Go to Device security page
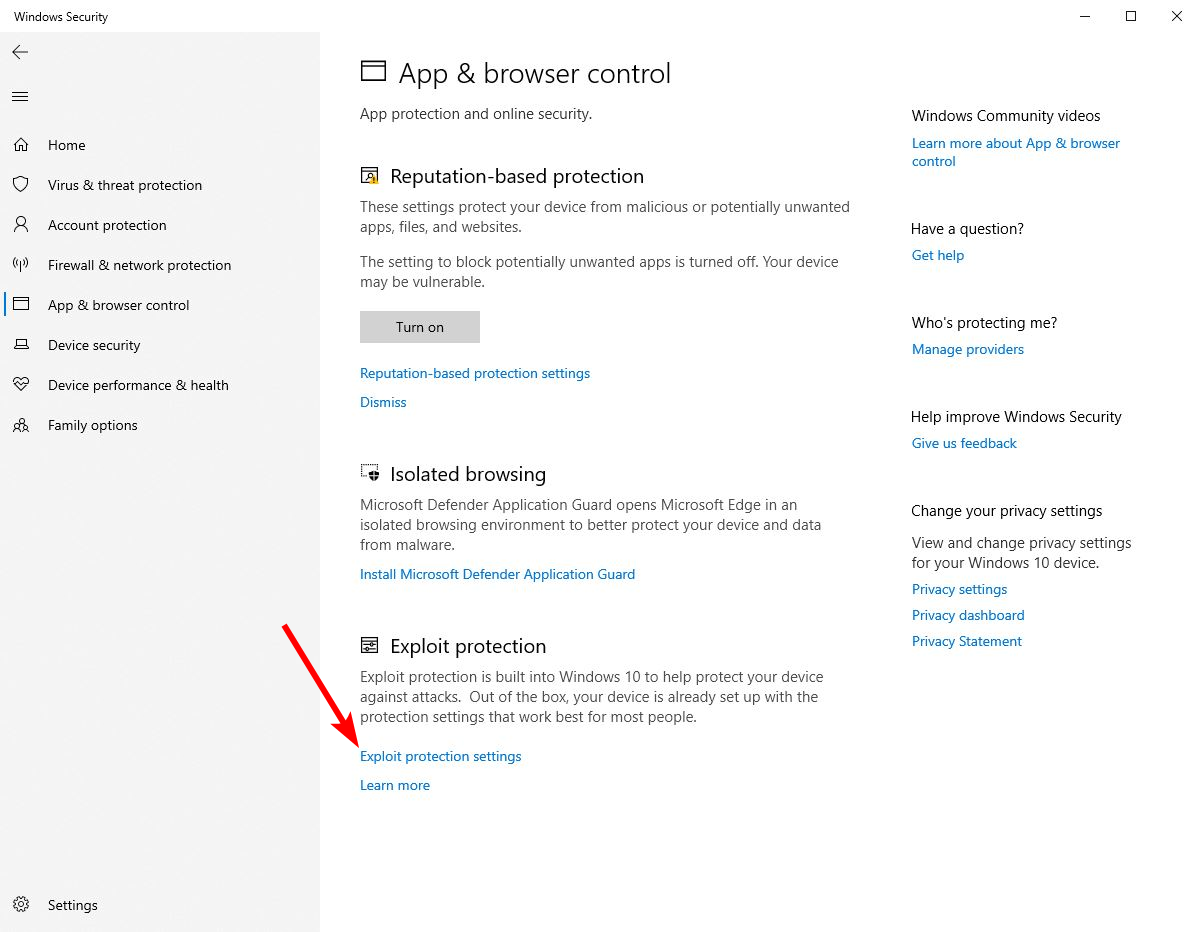The image size is (1200, 932). [x=94, y=345]
